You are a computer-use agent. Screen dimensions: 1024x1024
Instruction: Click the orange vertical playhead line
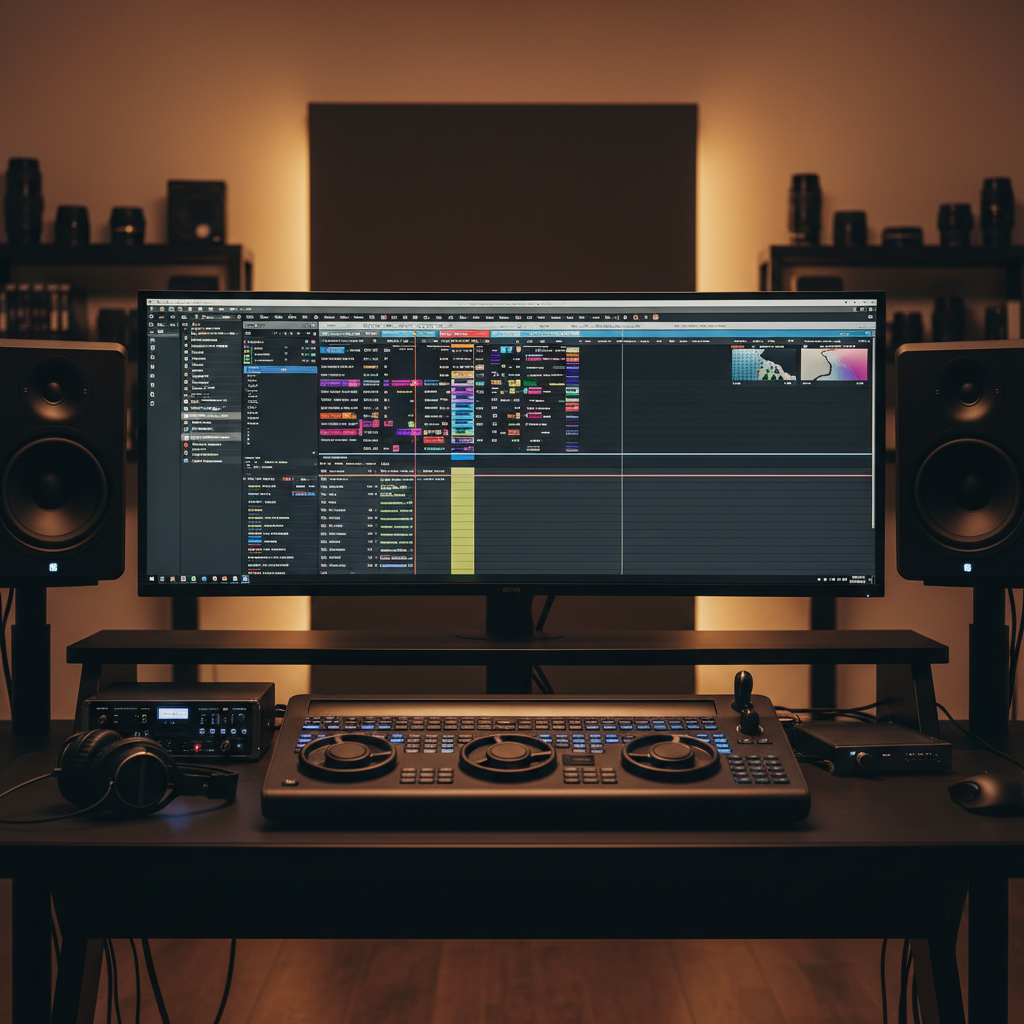(415, 452)
